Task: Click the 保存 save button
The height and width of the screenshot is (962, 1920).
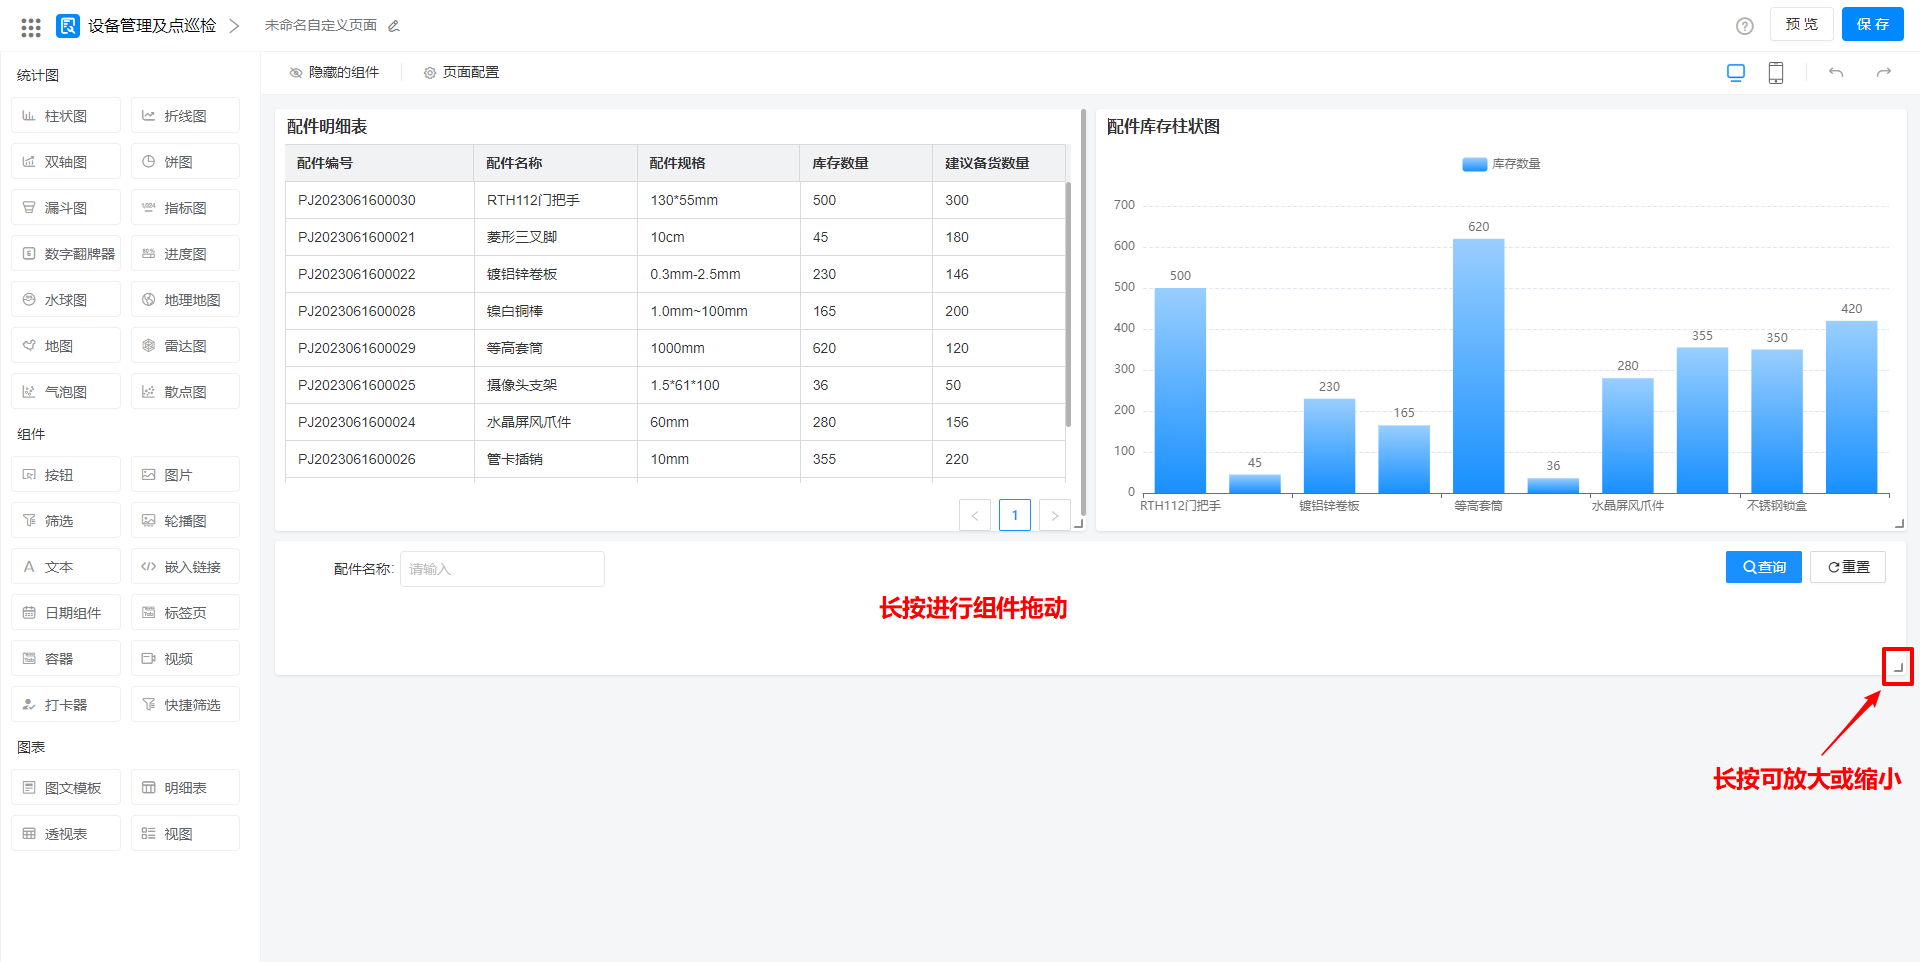Action: [1872, 25]
